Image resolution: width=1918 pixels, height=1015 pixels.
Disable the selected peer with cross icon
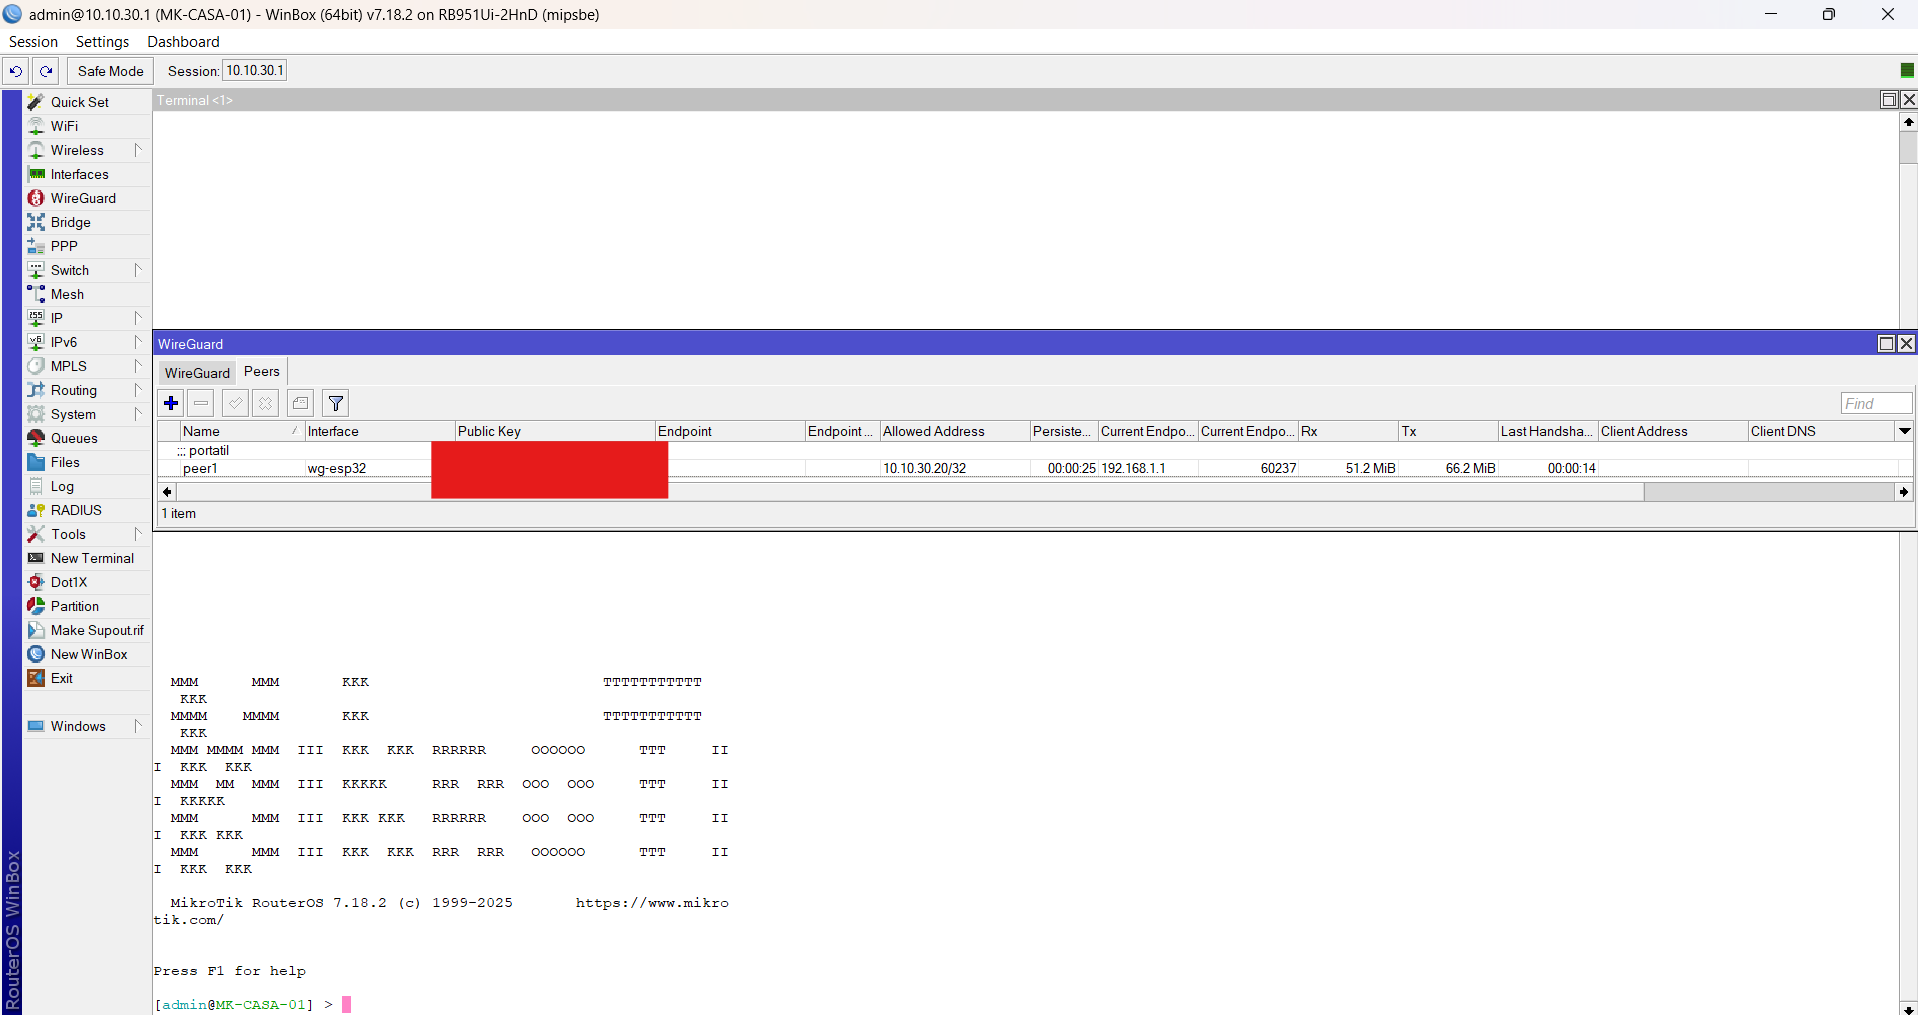[x=265, y=403]
